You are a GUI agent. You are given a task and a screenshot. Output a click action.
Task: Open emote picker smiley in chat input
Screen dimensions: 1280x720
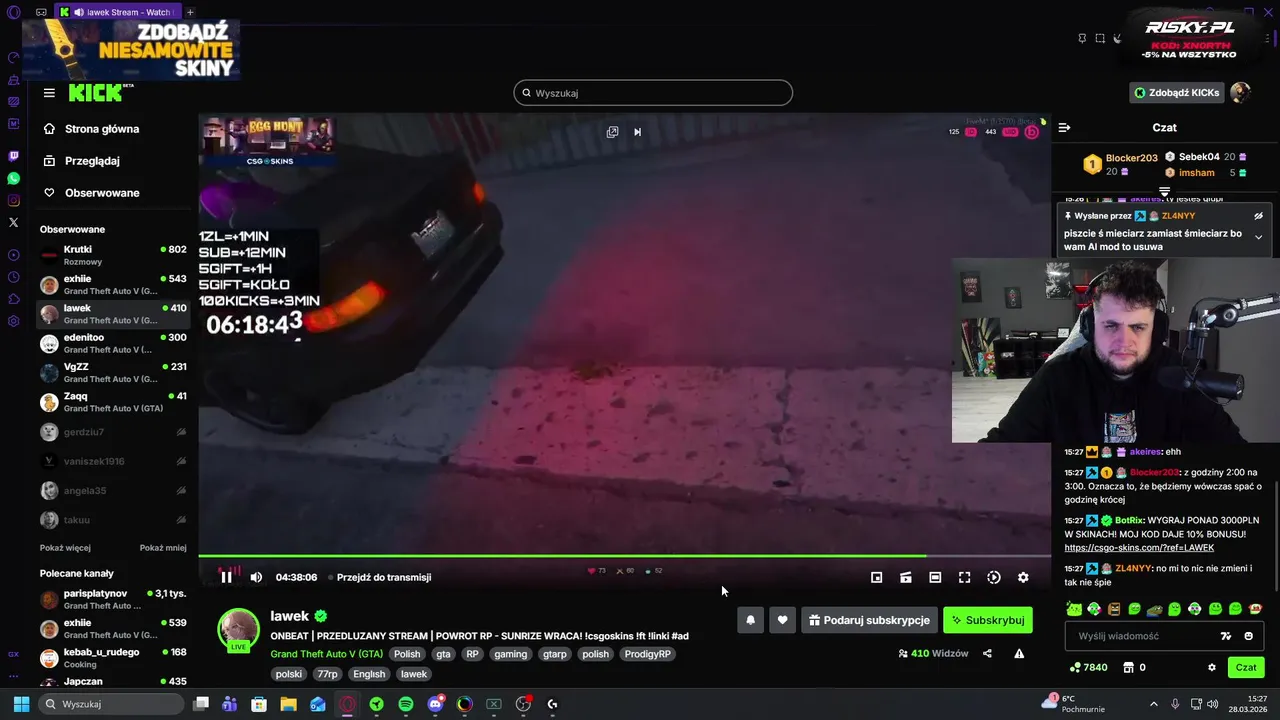(x=1248, y=636)
